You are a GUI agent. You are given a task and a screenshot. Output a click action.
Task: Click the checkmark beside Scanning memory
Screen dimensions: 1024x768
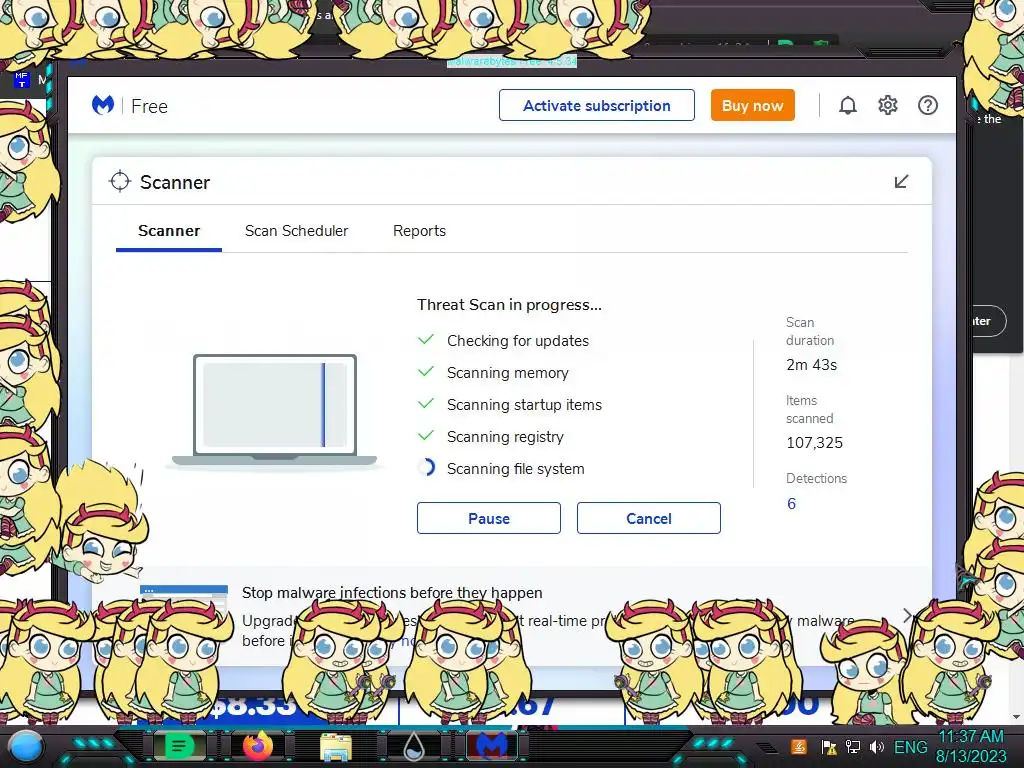tap(426, 372)
